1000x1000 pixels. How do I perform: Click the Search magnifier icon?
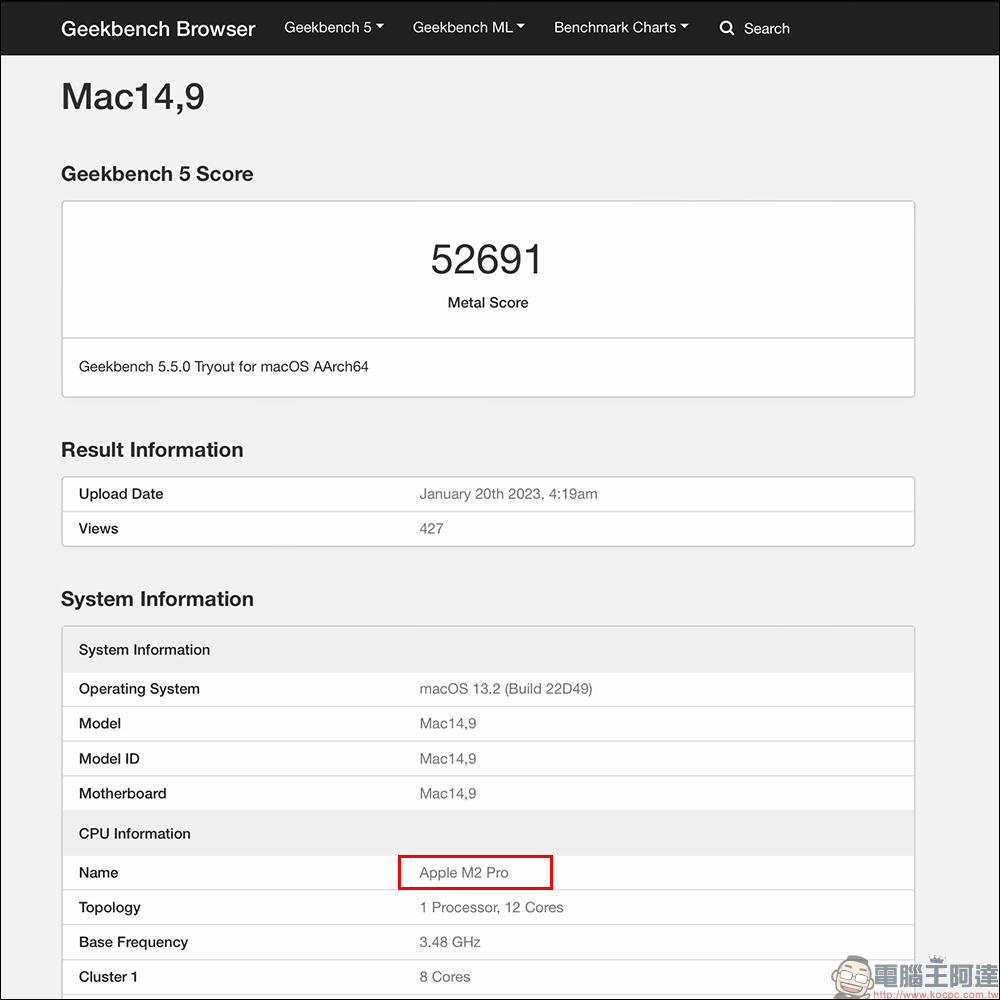click(x=726, y=28)
